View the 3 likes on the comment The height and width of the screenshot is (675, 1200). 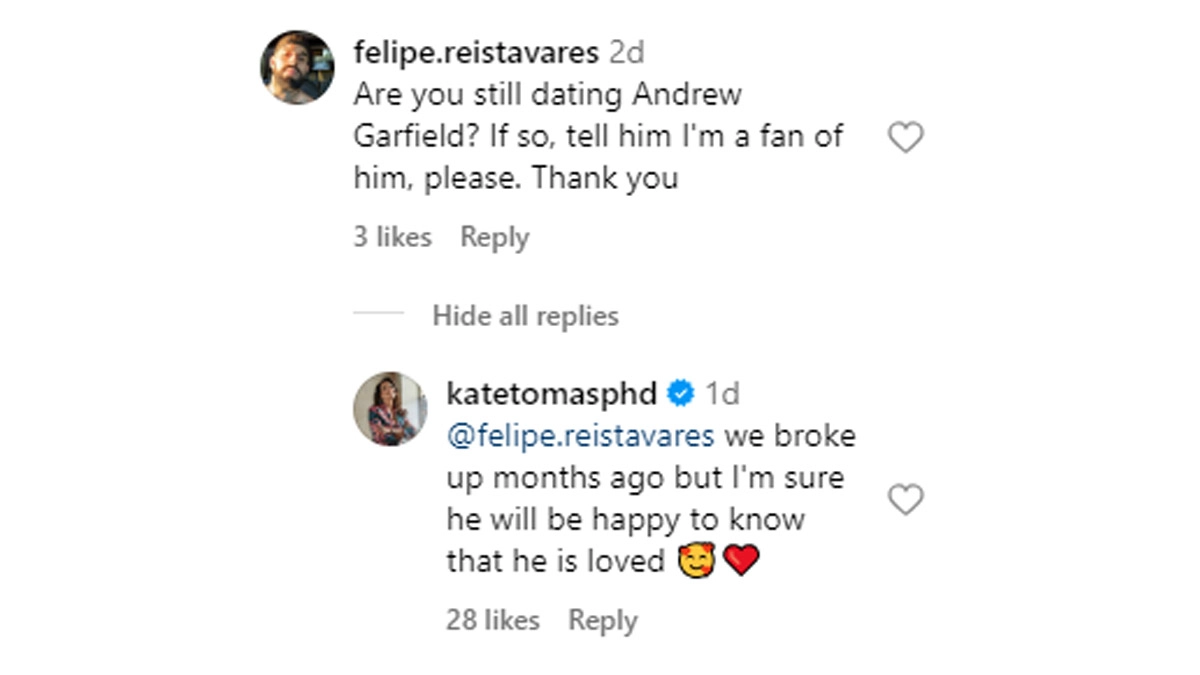pyautogui.click(x=392, y=238)
